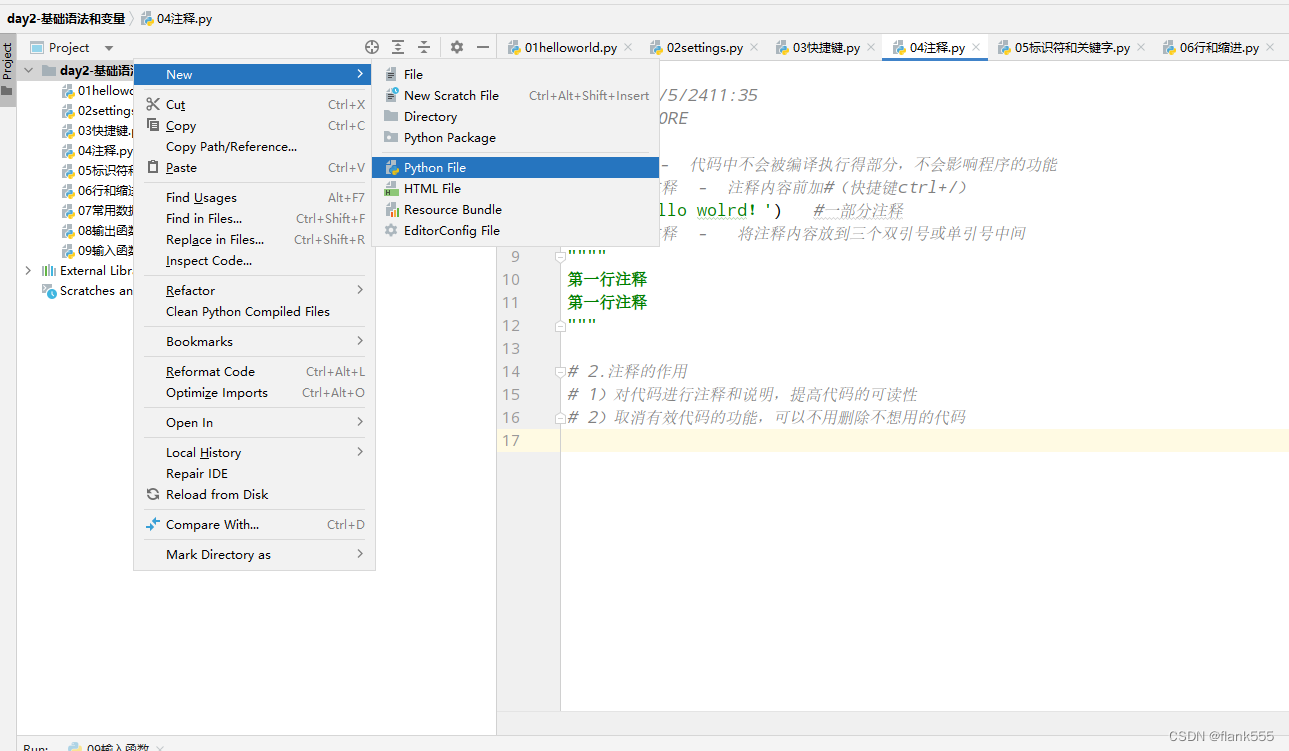Hide the Project tool window
1289x751 pixels.
483,47
